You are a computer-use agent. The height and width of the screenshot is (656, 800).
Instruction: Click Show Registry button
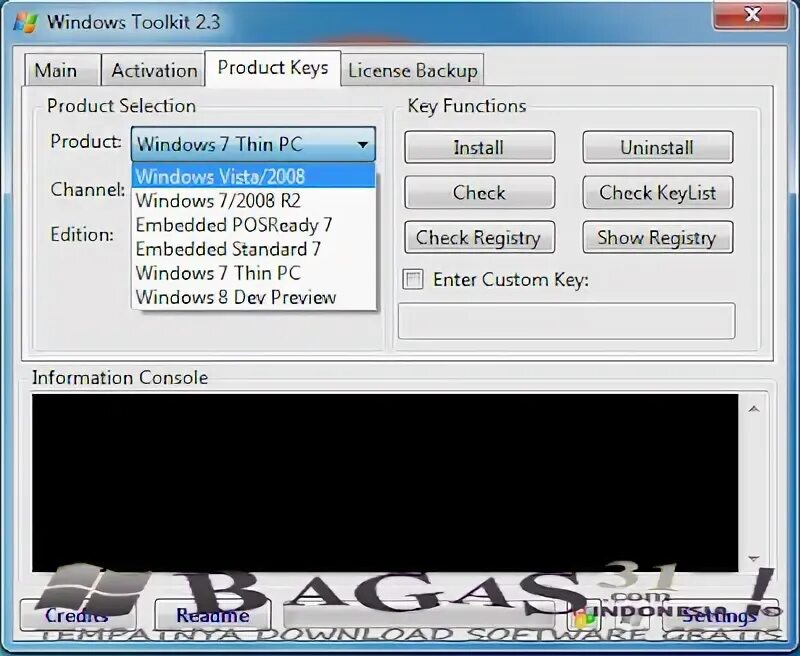(658, 237)
